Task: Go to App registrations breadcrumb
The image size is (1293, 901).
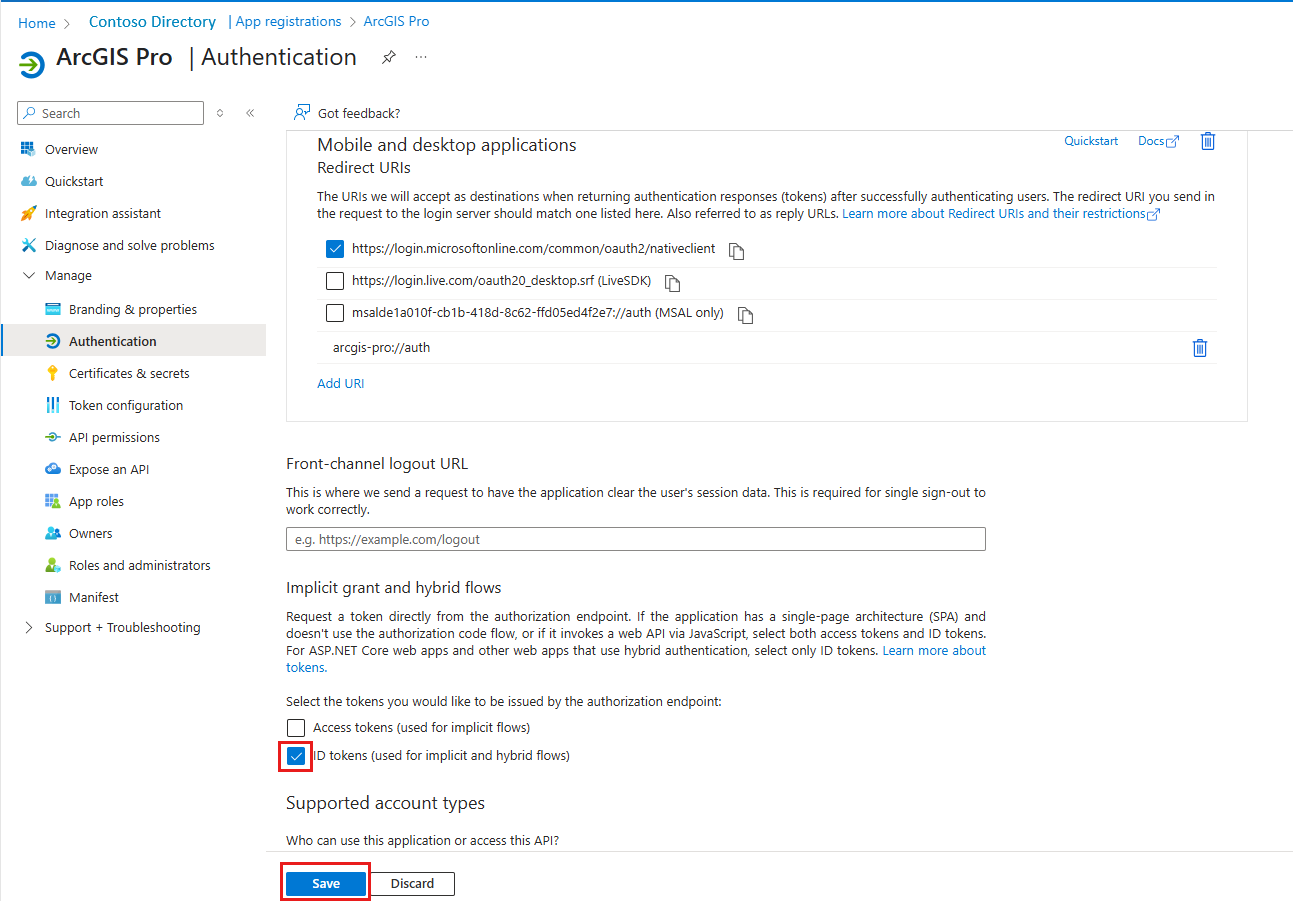Action: tap(288, 21)
